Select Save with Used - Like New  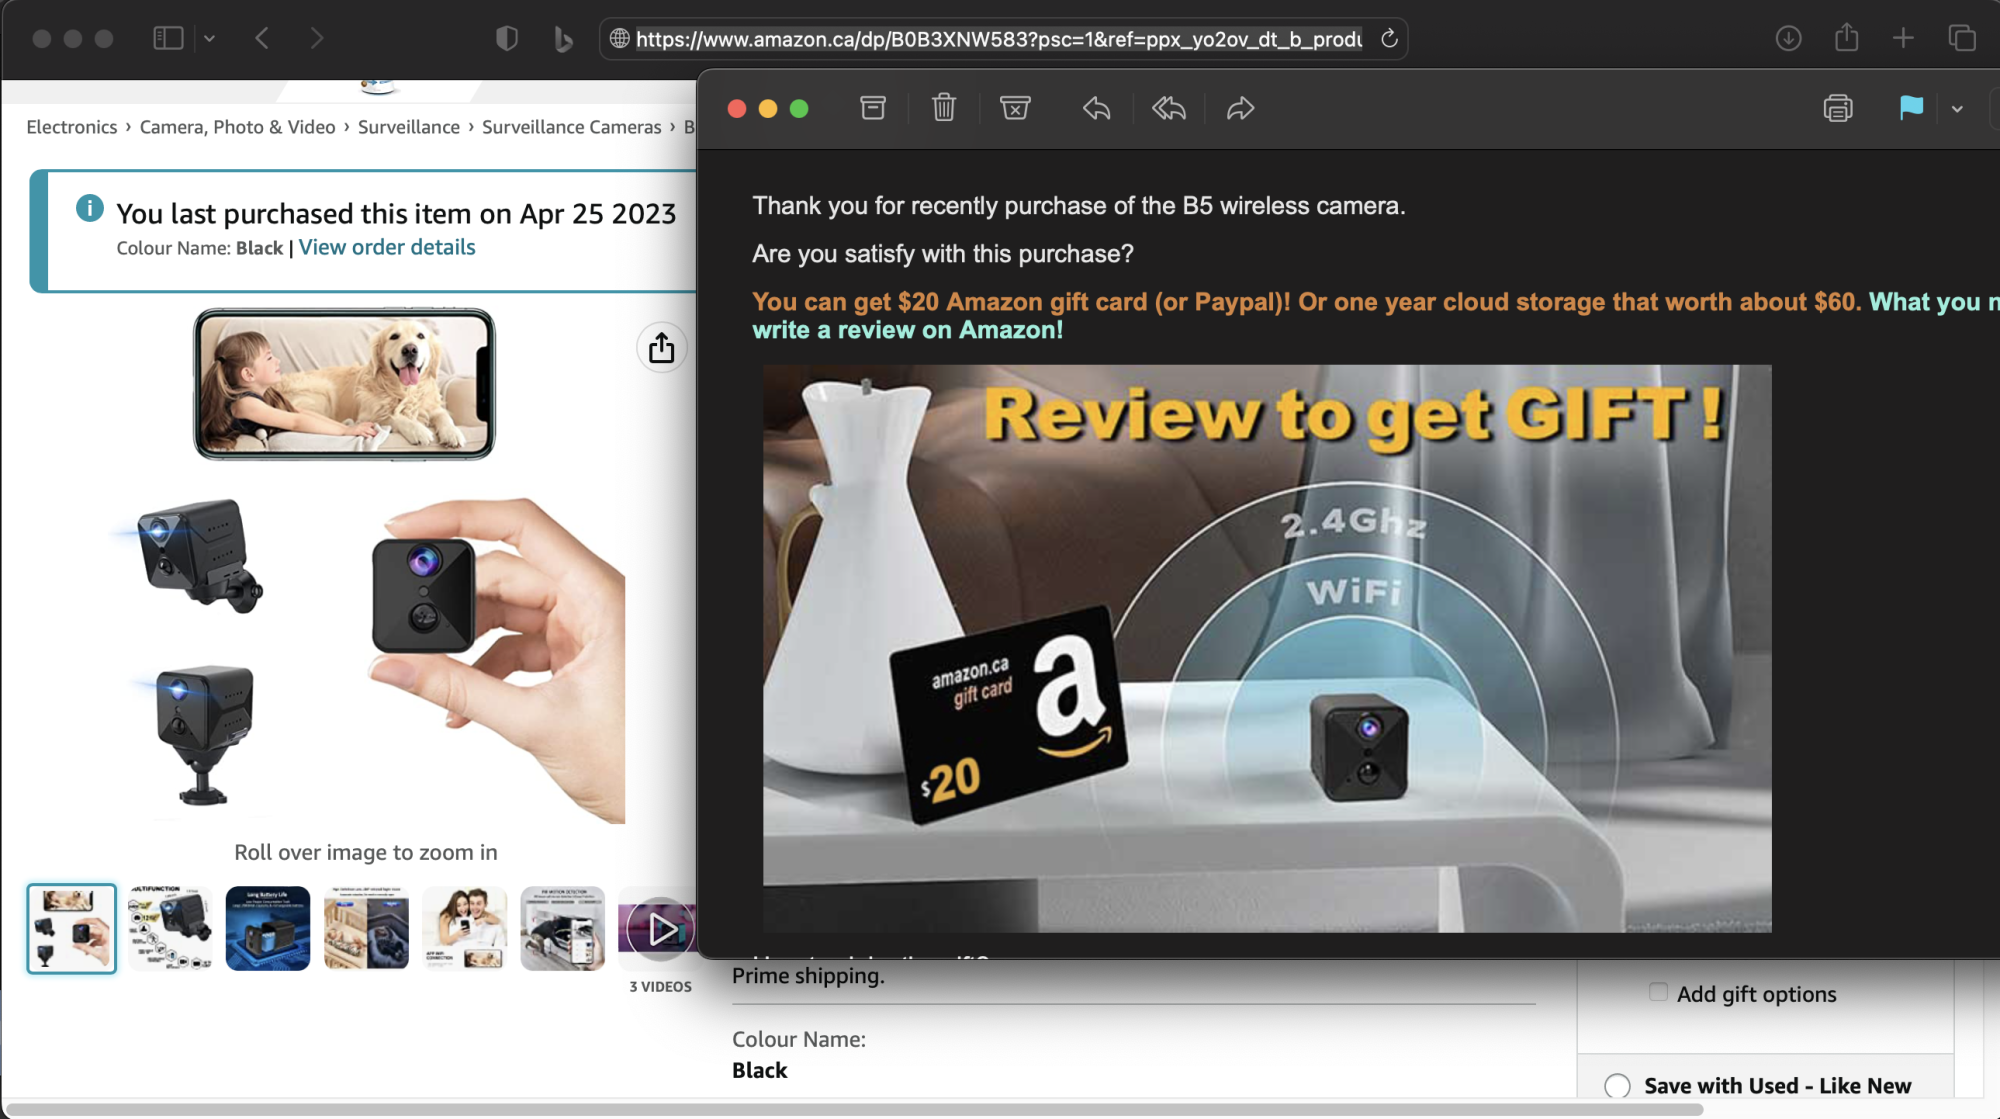point(1617,1086)
